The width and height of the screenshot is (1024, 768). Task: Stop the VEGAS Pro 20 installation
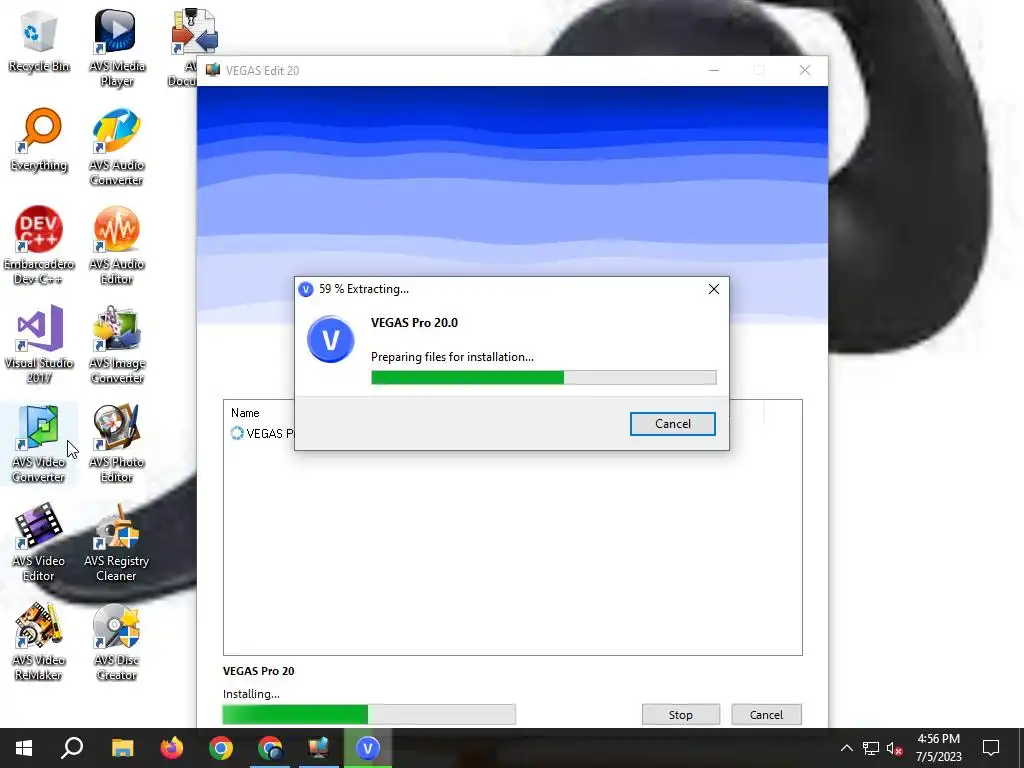(680, 714)
